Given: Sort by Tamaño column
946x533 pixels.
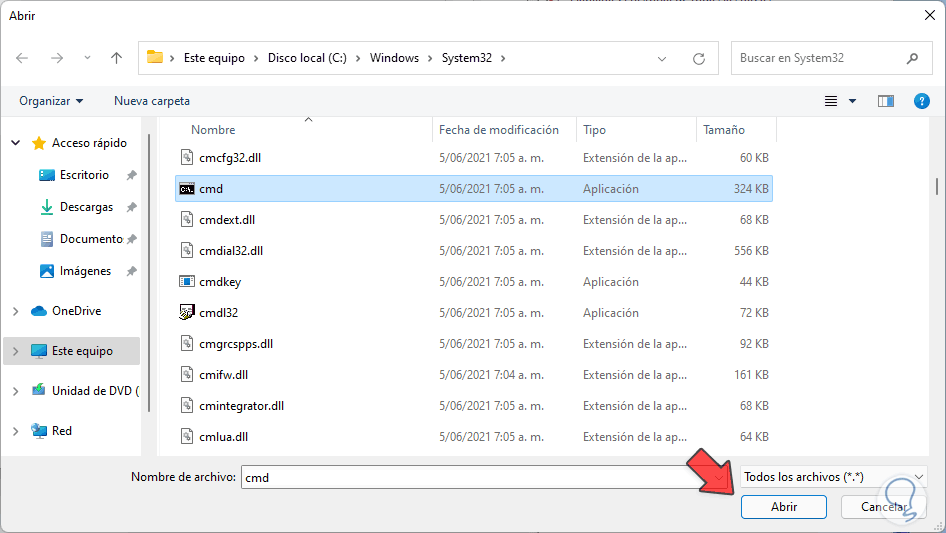Looking at the screenshot, I should click(x=724, y=130).
